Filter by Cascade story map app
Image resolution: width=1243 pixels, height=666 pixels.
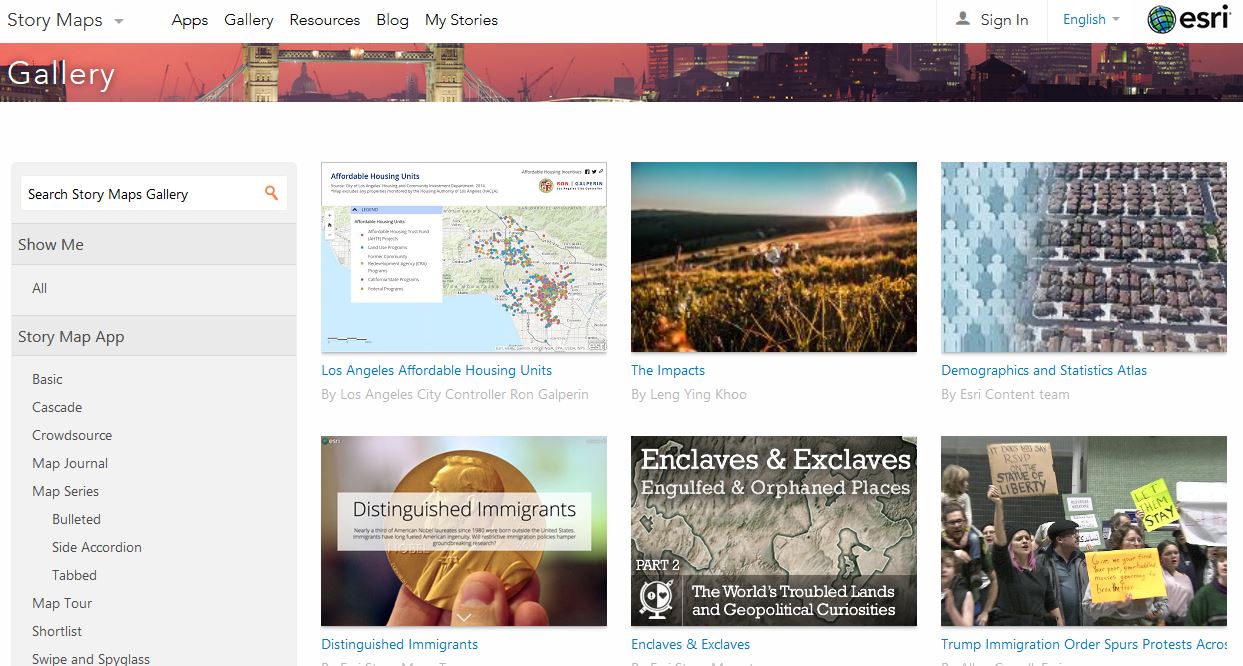57,407
